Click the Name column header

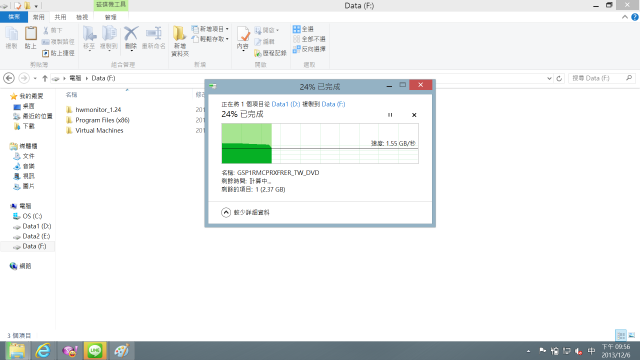(71, 95)
